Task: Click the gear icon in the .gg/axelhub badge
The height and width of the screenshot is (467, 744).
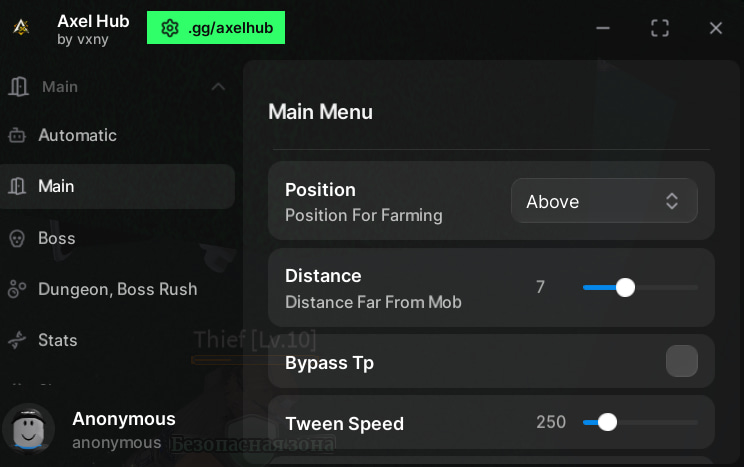Action: coord(170,28)
